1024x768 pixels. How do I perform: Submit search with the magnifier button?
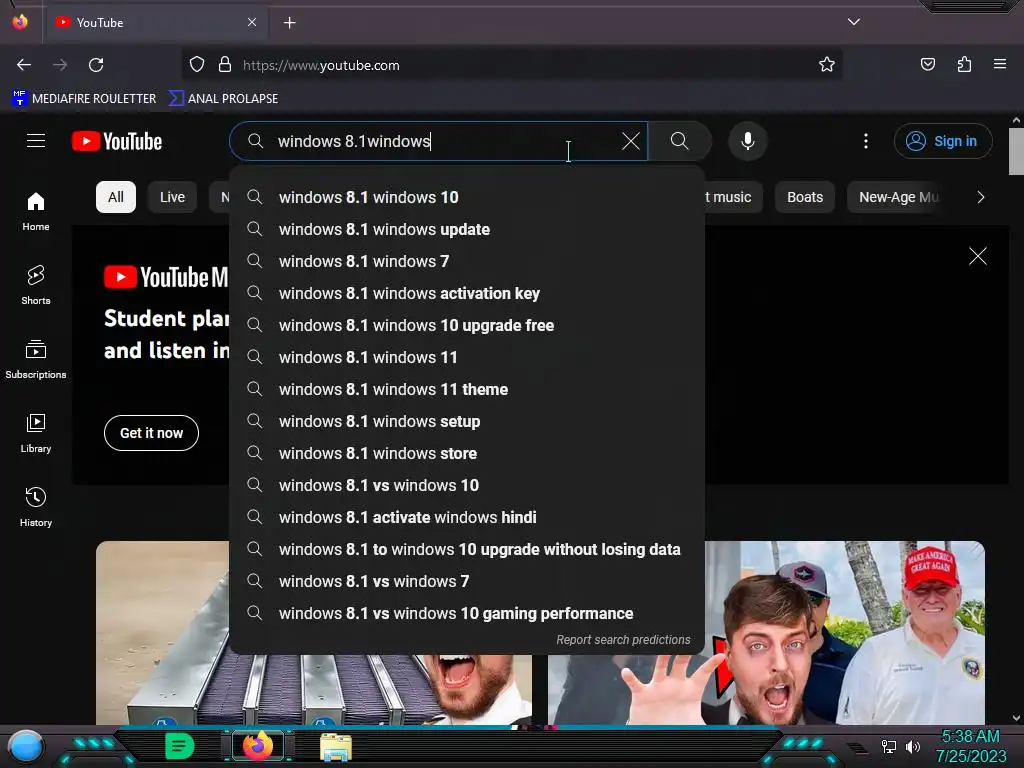pyautogui.click(x=680, y=141)
